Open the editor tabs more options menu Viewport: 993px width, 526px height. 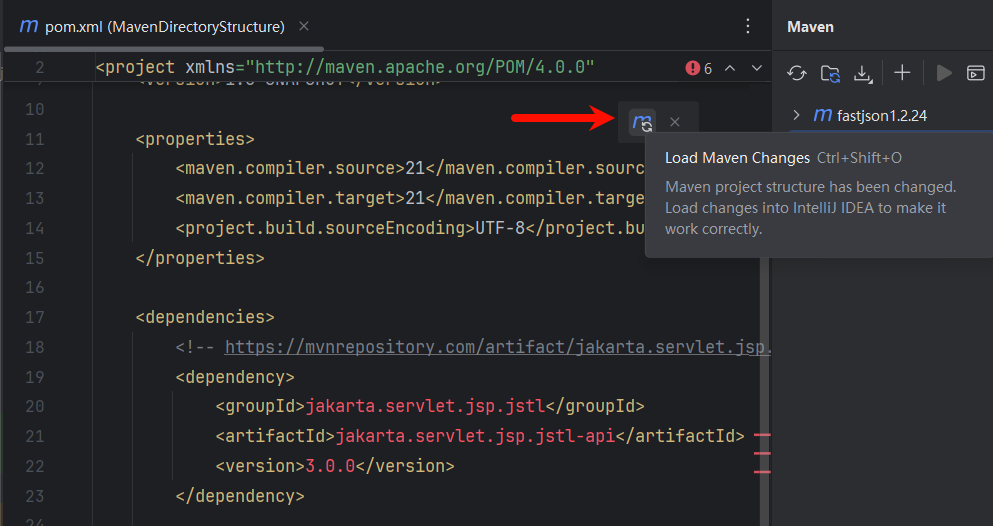point(748,26)
